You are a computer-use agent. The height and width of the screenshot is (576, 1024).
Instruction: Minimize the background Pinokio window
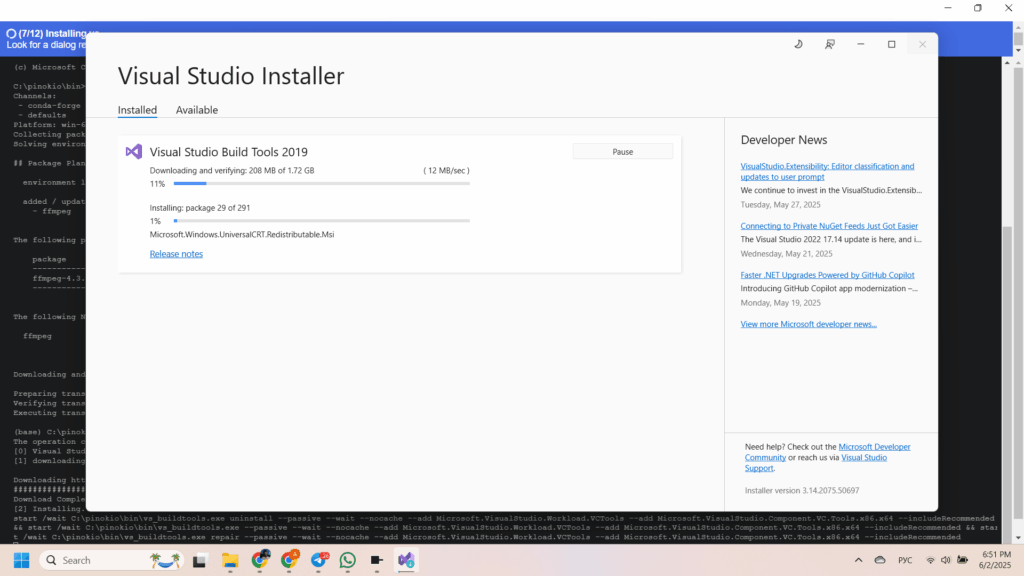tap(948, 8)
